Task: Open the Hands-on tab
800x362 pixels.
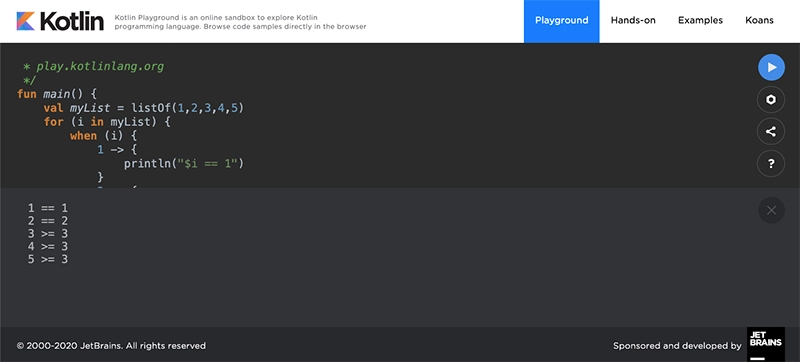Action: tap(633, 21)
